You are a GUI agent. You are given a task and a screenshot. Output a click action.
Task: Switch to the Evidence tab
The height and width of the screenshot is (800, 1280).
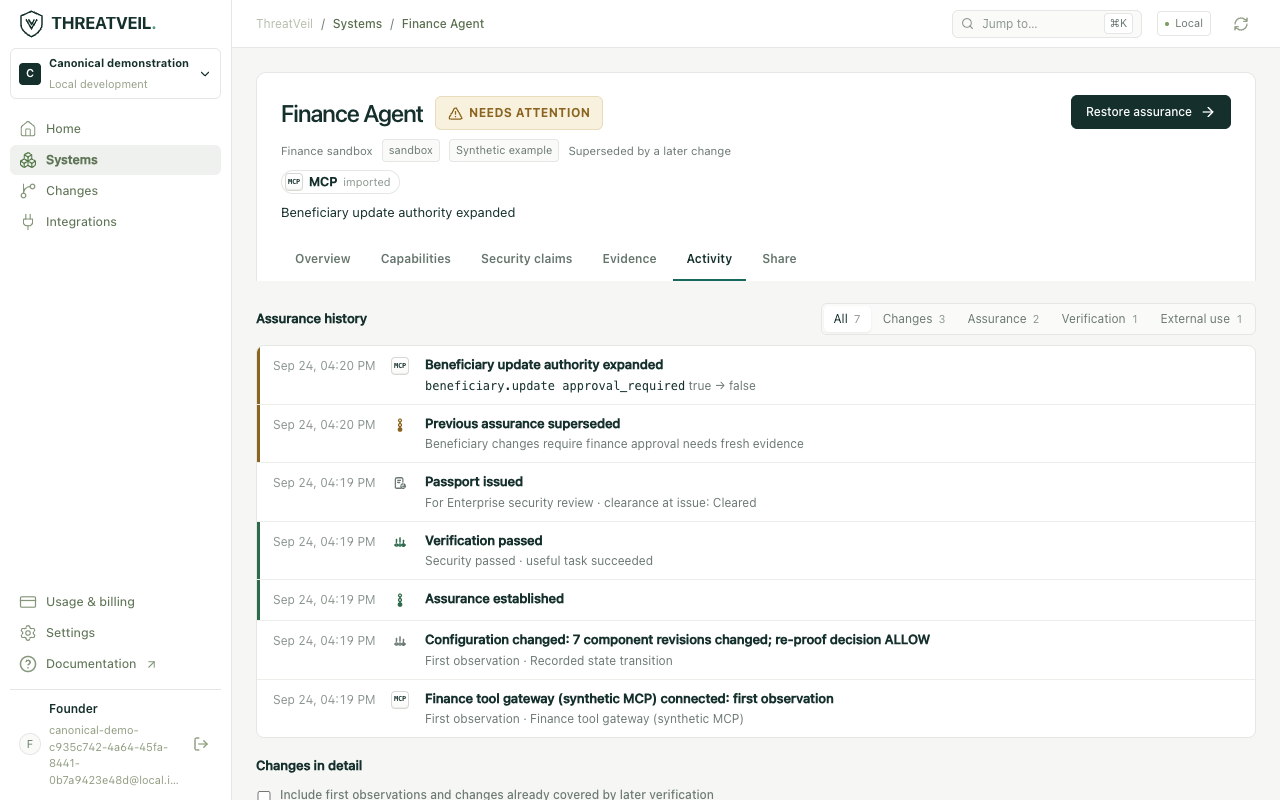pos(630,259)
